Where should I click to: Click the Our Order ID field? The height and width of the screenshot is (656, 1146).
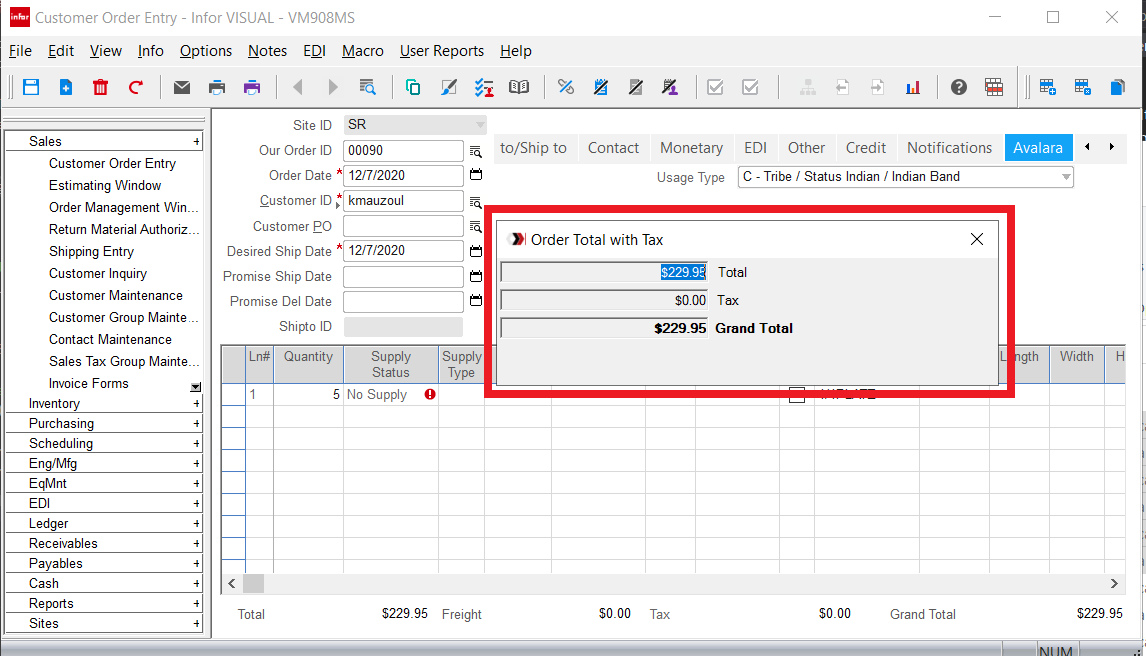coord(403,150)
